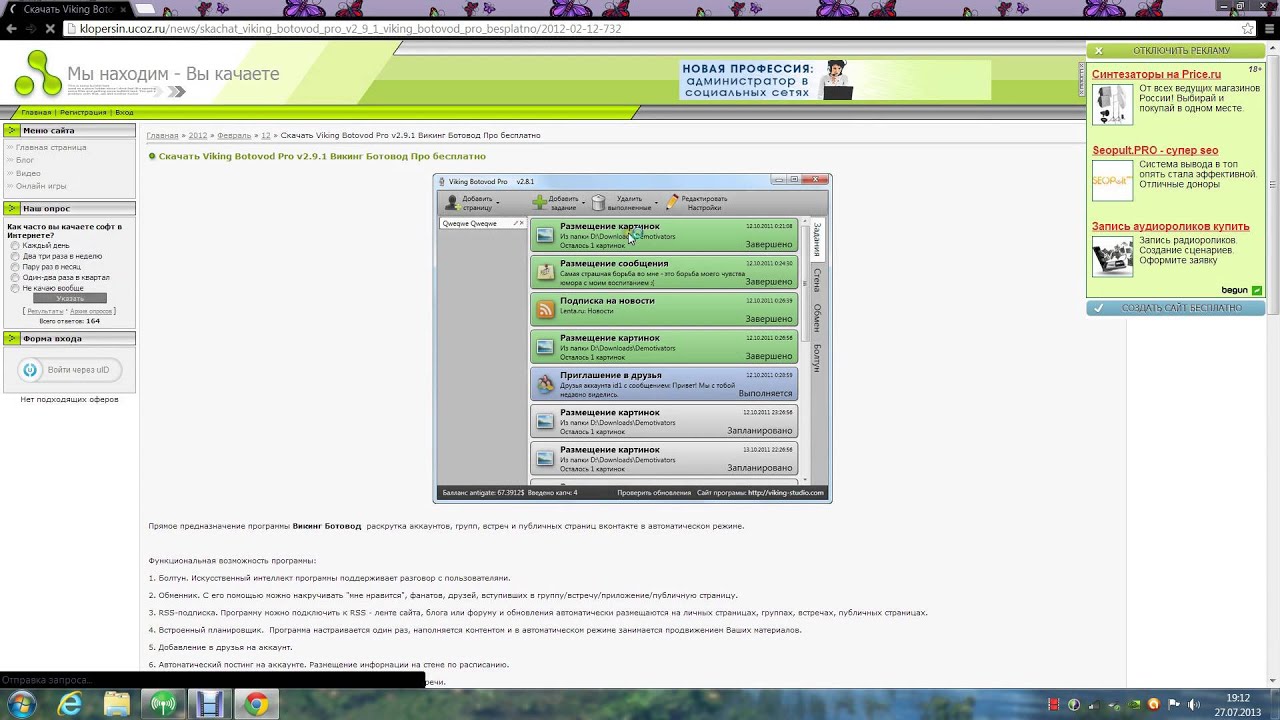Click the green bullet before article title
The image size is (1280, 720).
pyautogui.click(x=152, y=156)
